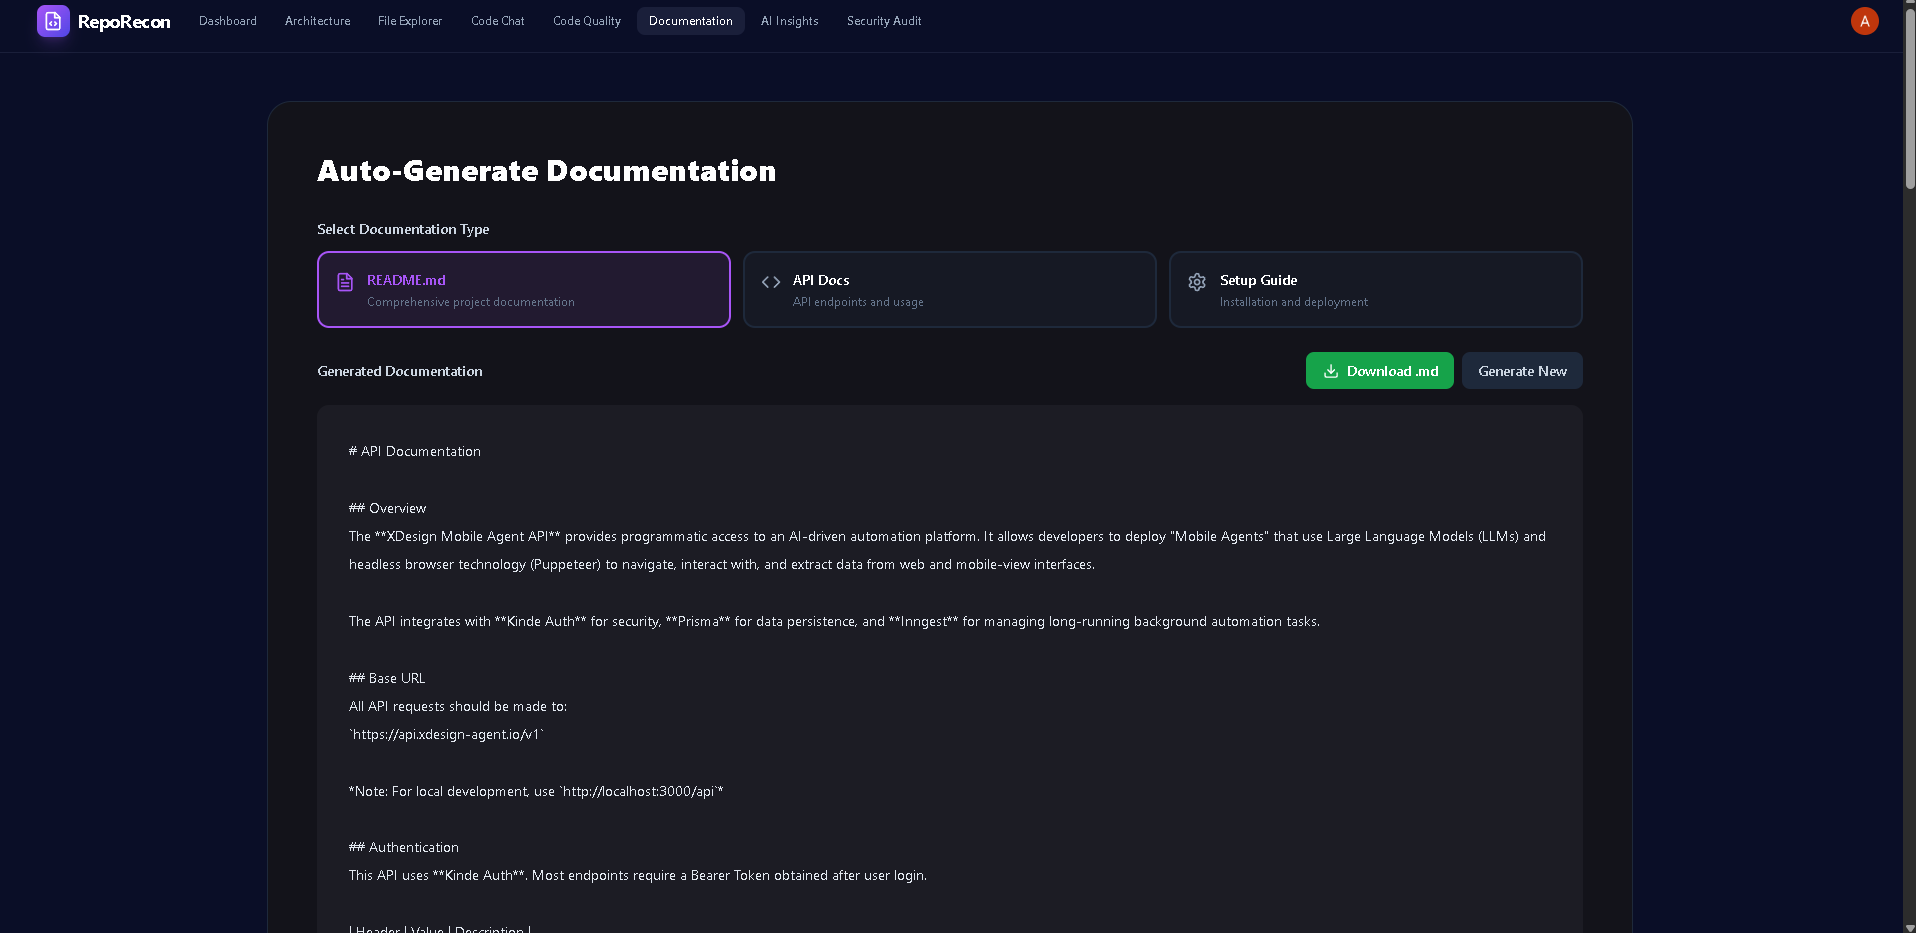Click the RepoRecon logo icon
The image size is (1916, 933).
(53, 21)
